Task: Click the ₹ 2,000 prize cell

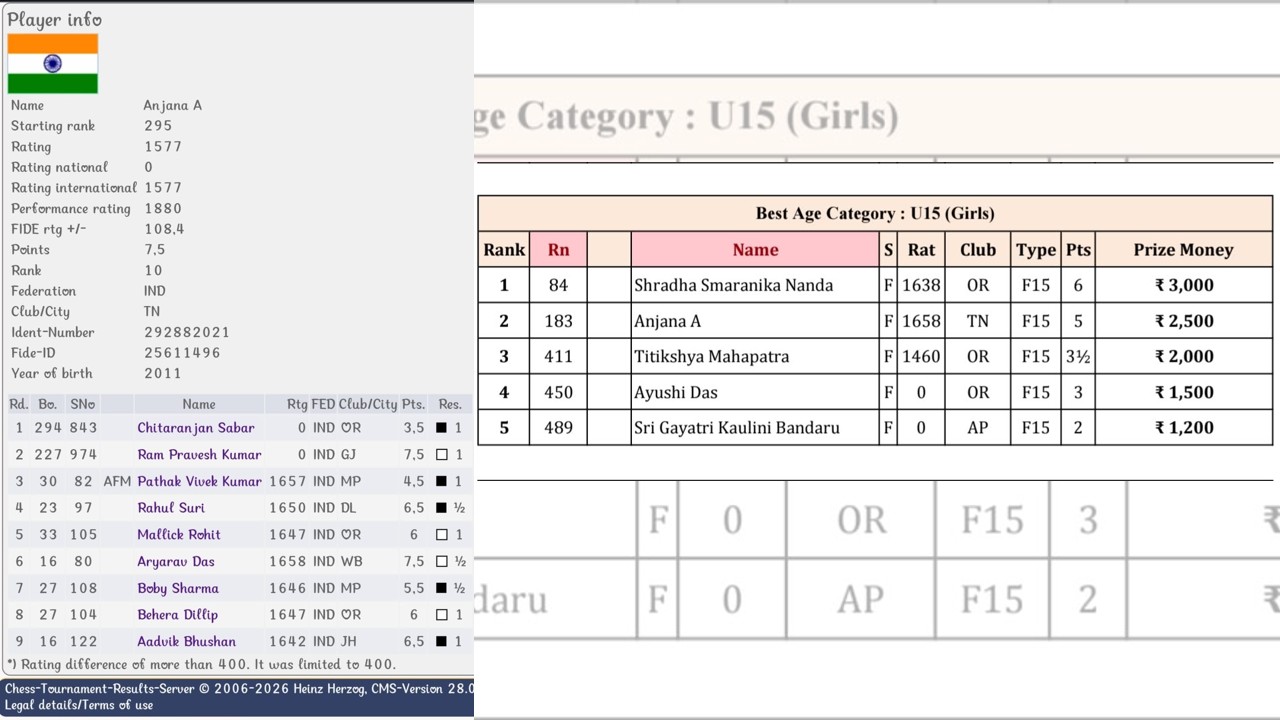Action: (1184, 356)
